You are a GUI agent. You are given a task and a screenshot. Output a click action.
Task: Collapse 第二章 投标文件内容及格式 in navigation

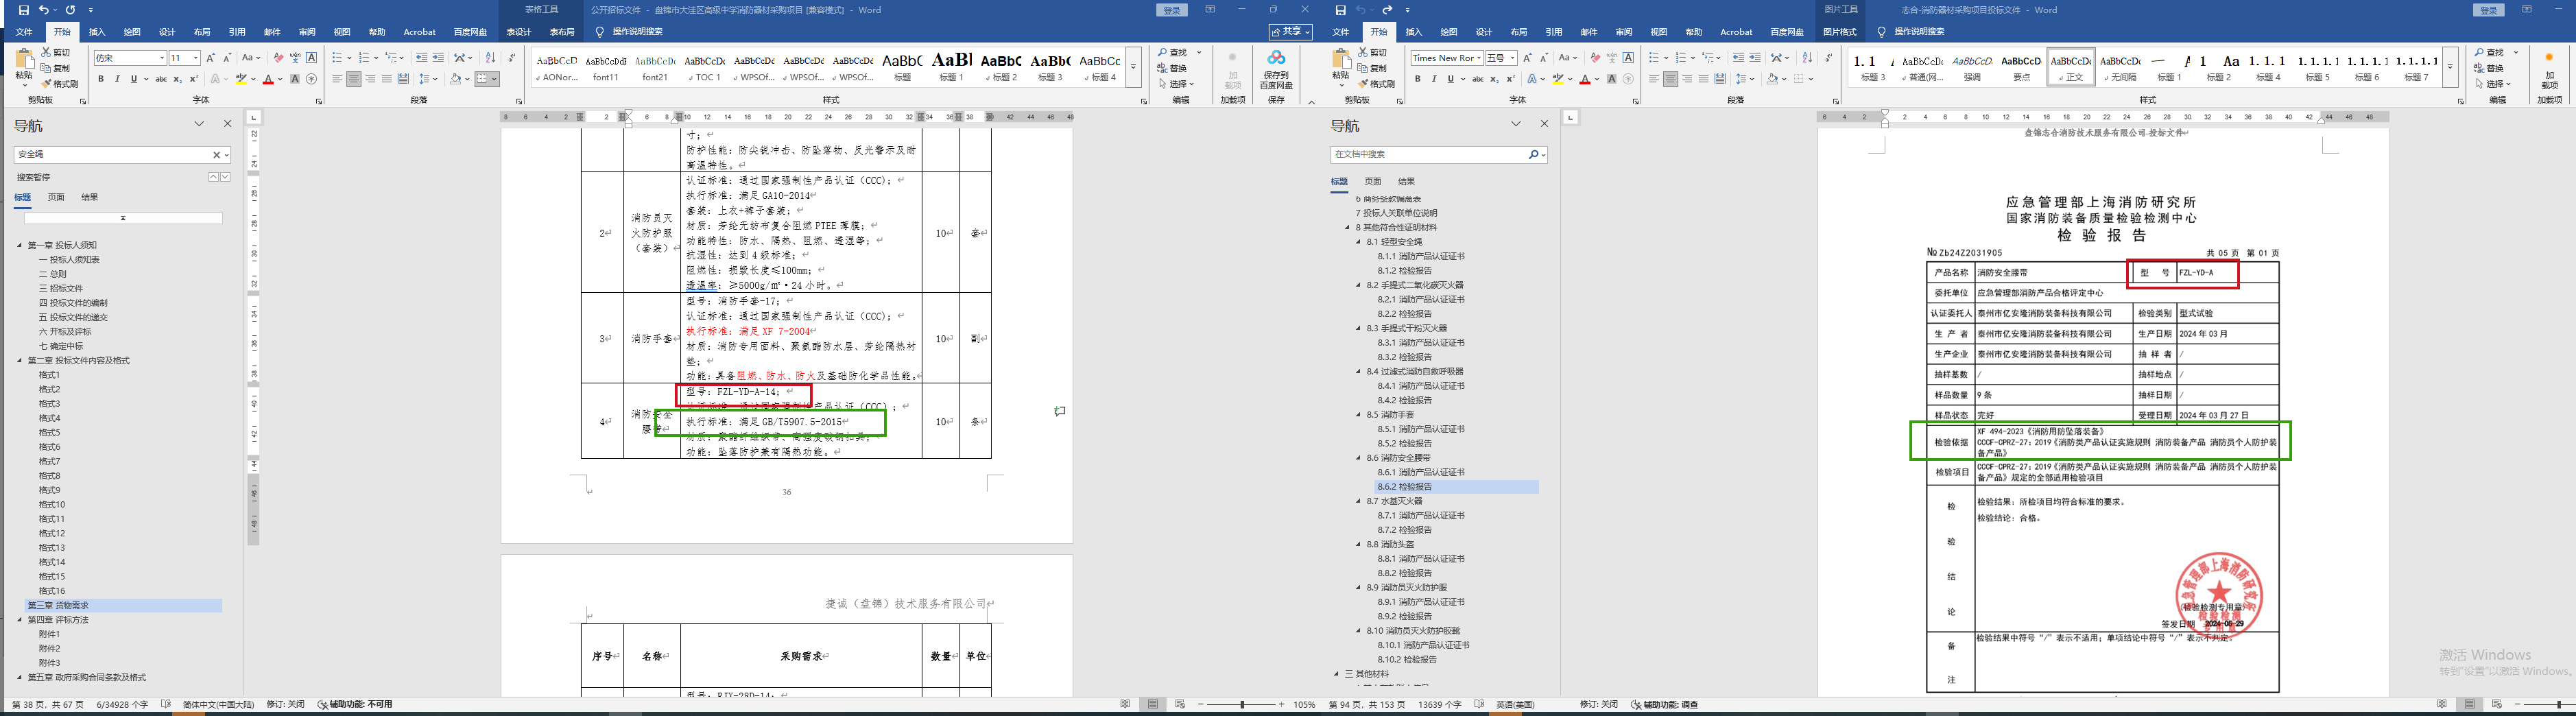19,361
